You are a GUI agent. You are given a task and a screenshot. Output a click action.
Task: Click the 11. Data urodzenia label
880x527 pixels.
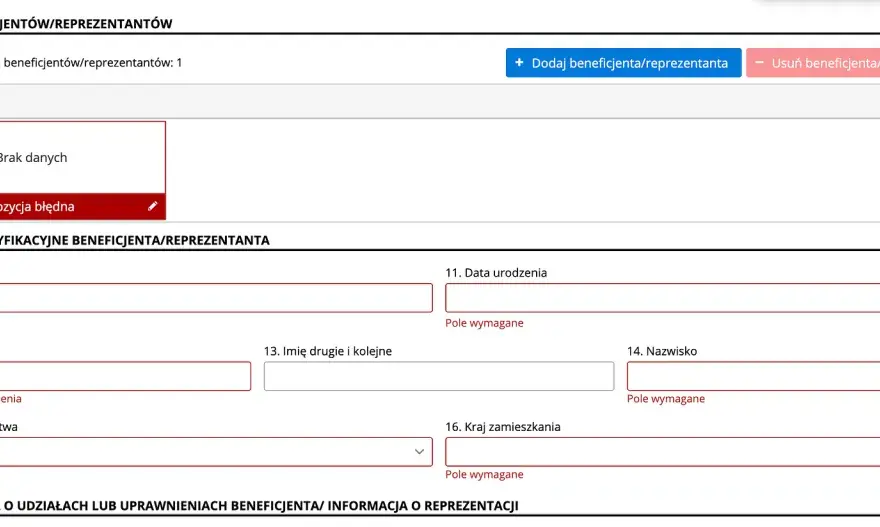496,273
